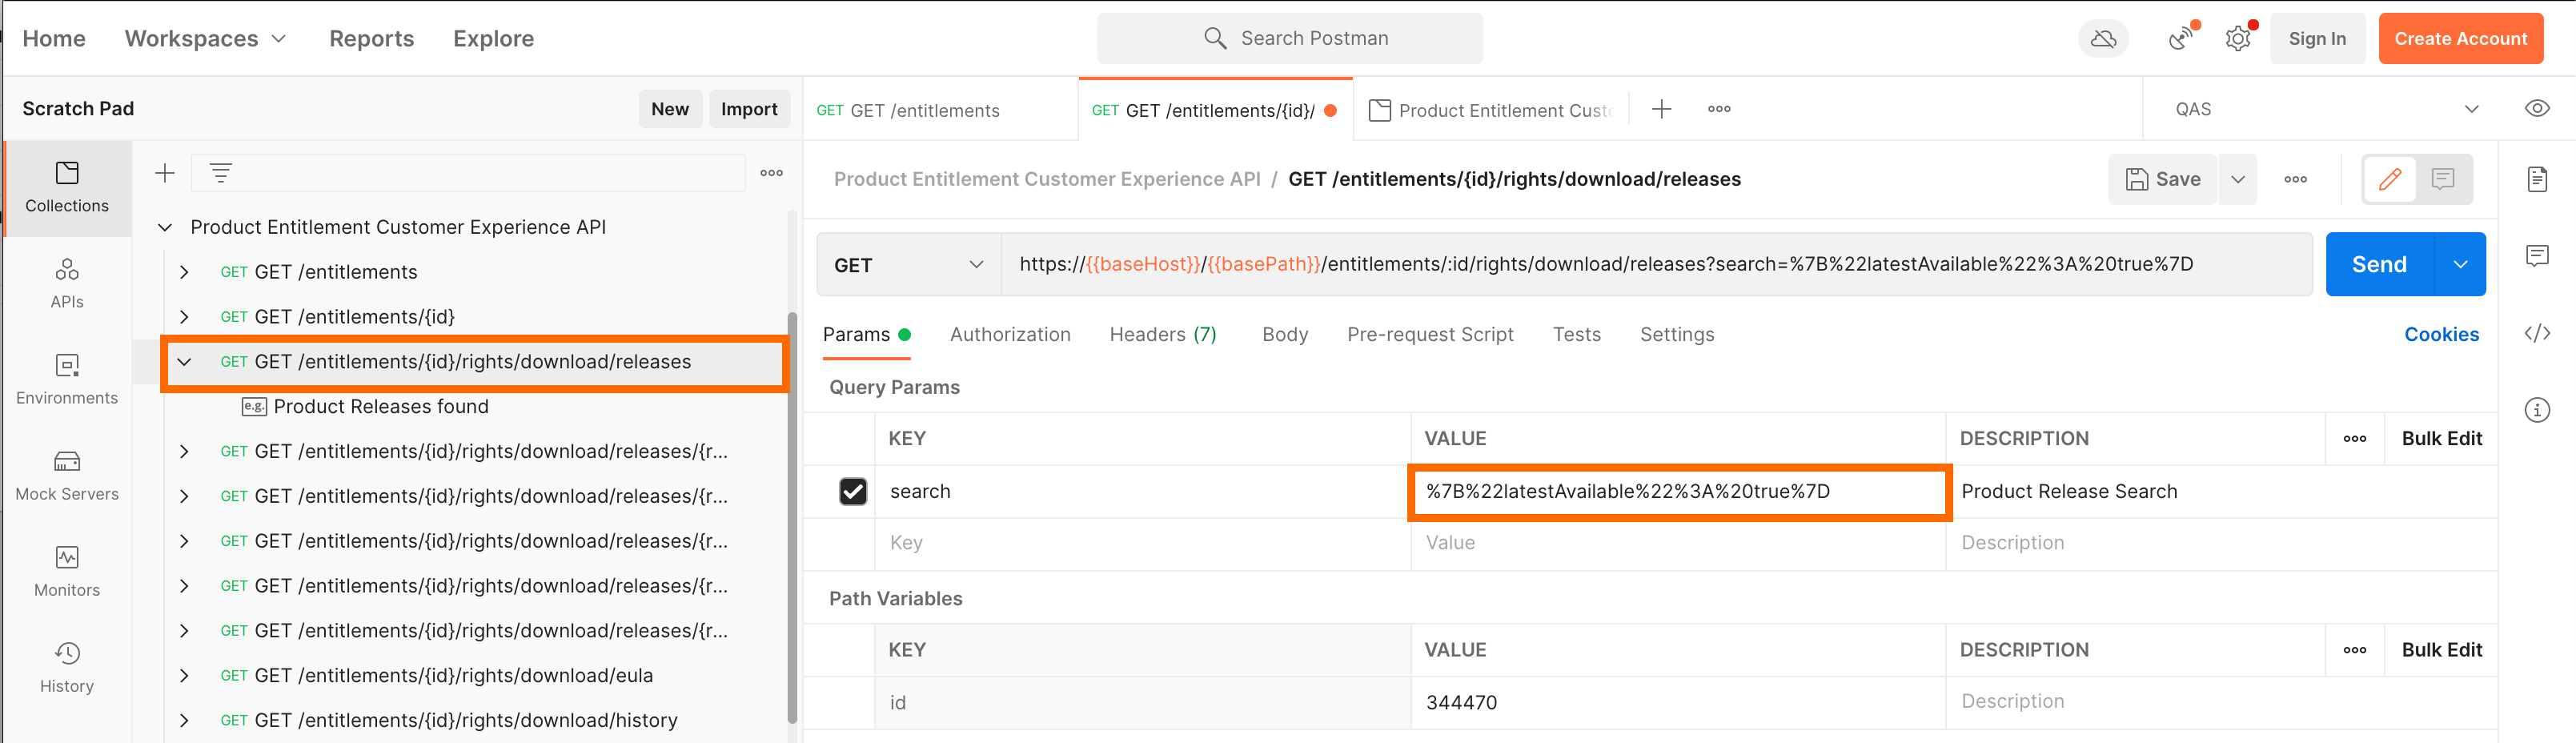Switch to the Tests tab
Image resolution: width=2576 pixels, height=743 pixels.
click(1577, 335)
